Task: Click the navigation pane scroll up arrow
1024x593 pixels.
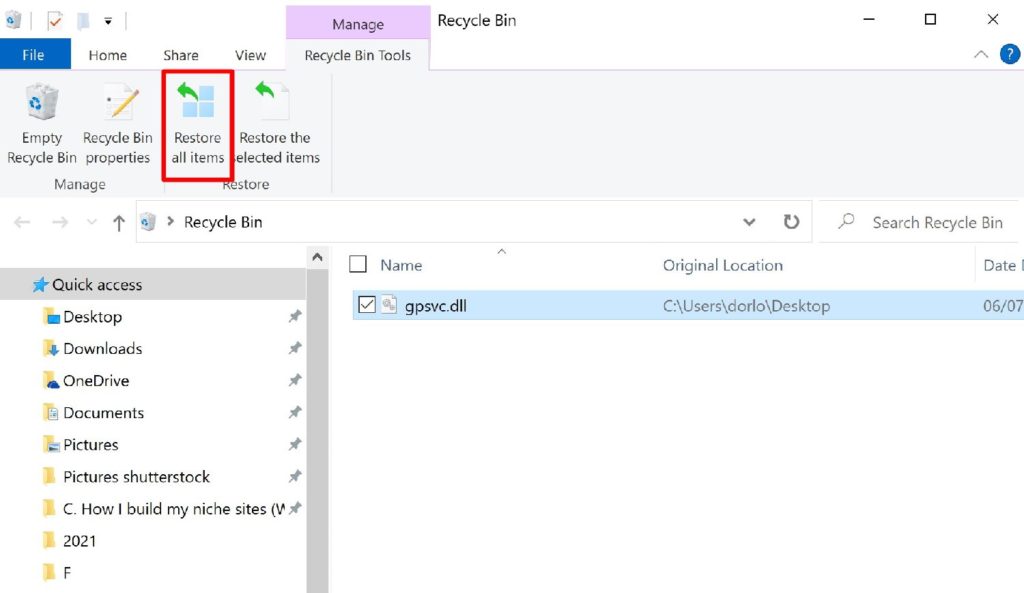Action: [x=317, y=257]
